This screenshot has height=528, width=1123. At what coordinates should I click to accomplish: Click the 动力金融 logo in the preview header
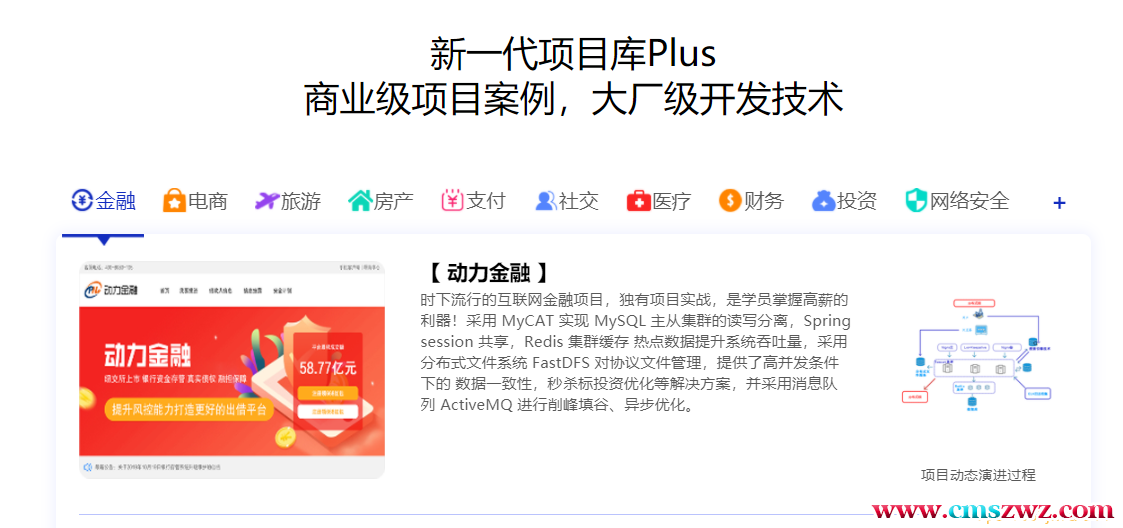click(111, 290)
